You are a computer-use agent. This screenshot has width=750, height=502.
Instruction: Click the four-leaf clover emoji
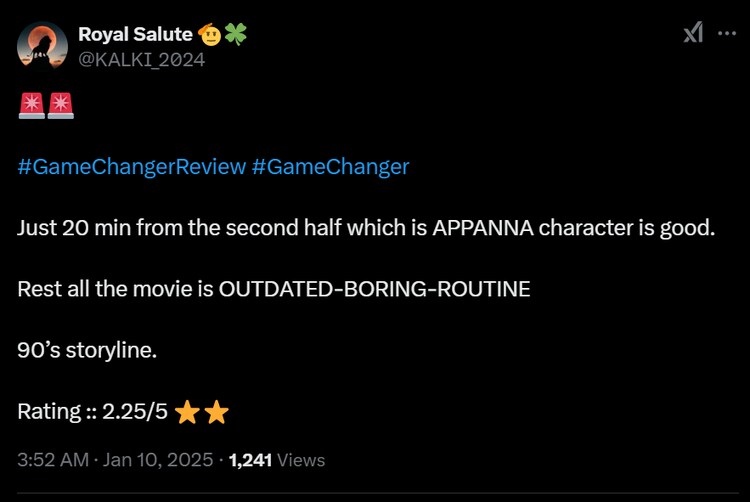pyautogui.click(x=236, y=35)
